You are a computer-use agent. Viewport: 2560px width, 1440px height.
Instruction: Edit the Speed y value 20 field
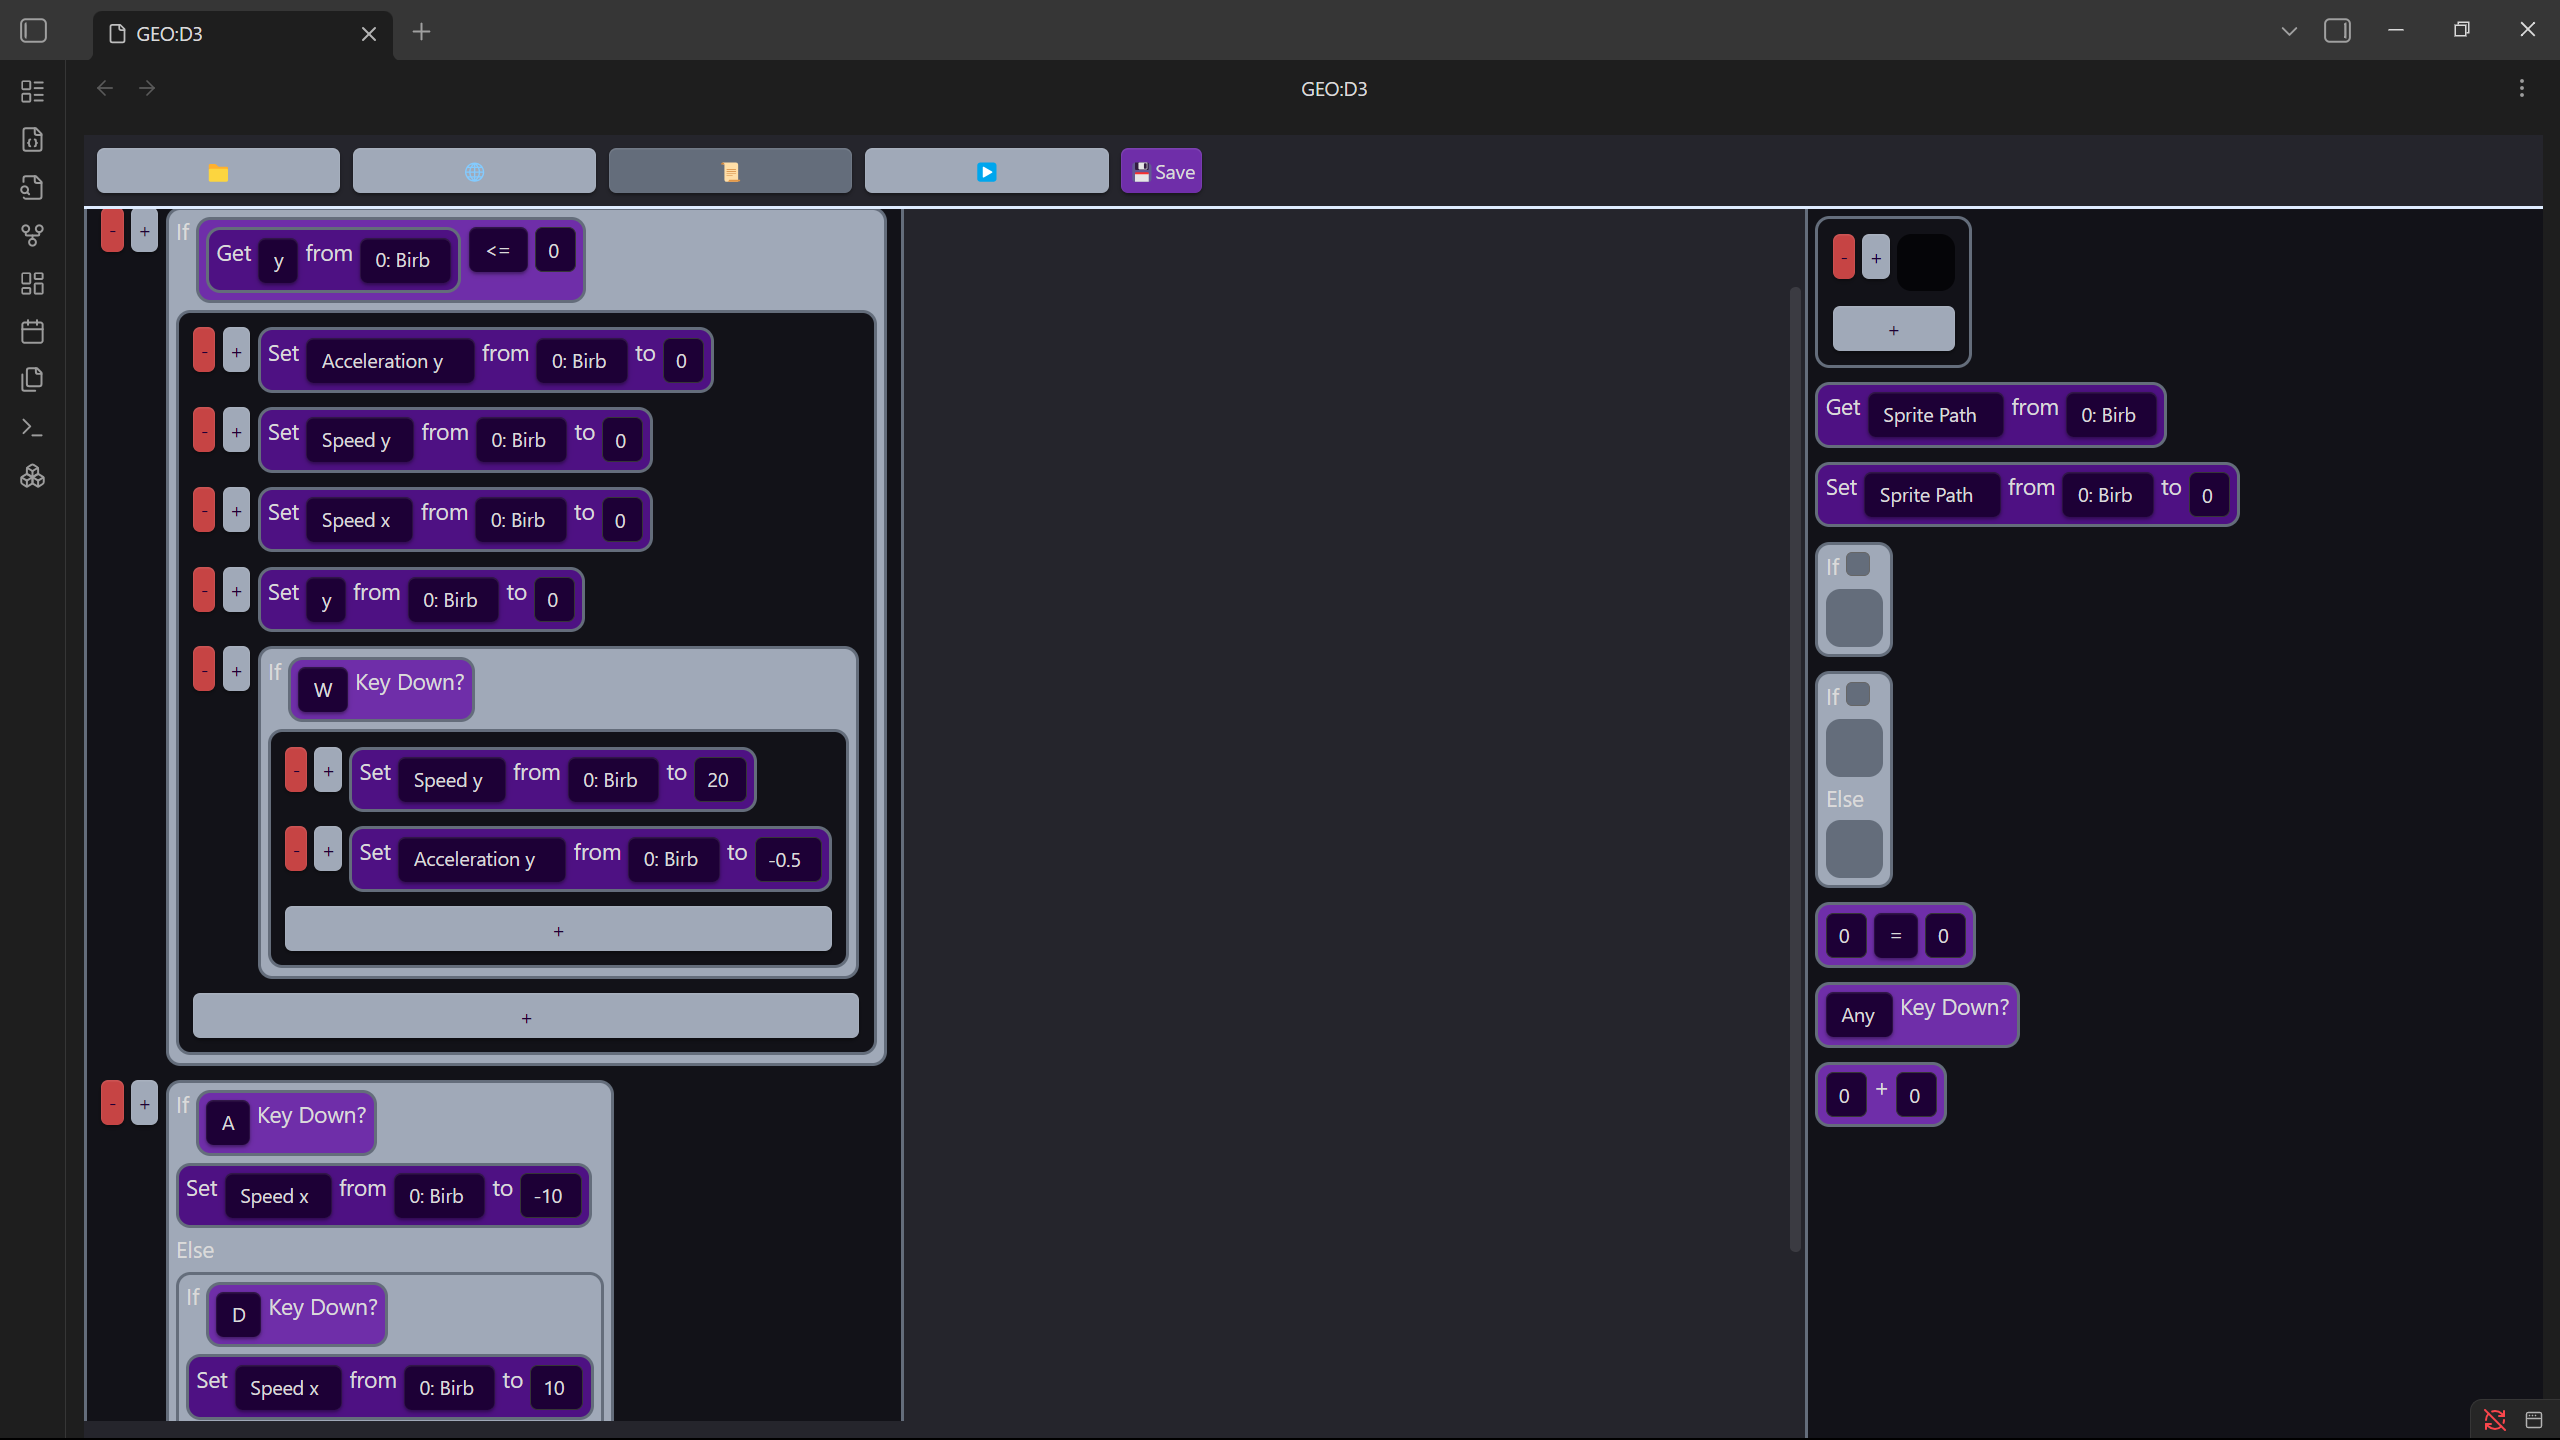(718, 780)
